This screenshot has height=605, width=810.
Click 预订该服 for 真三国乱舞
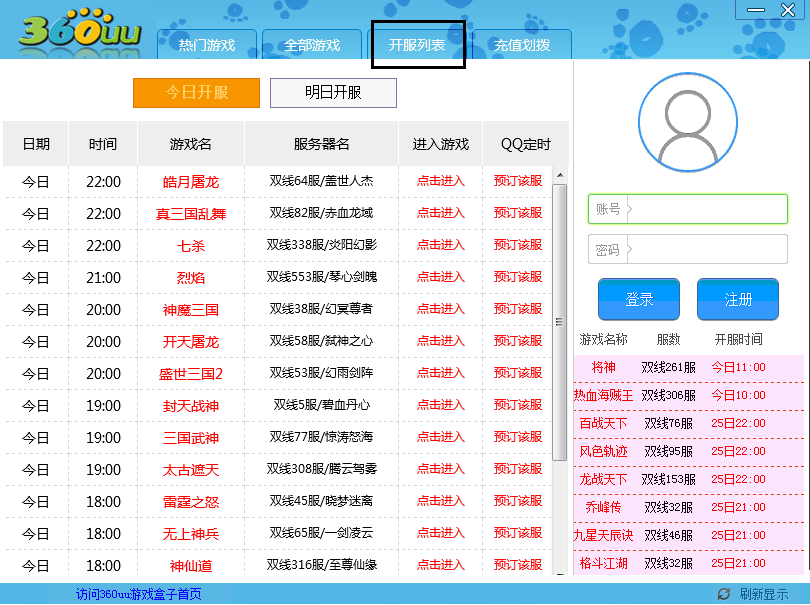pos(518,213)
